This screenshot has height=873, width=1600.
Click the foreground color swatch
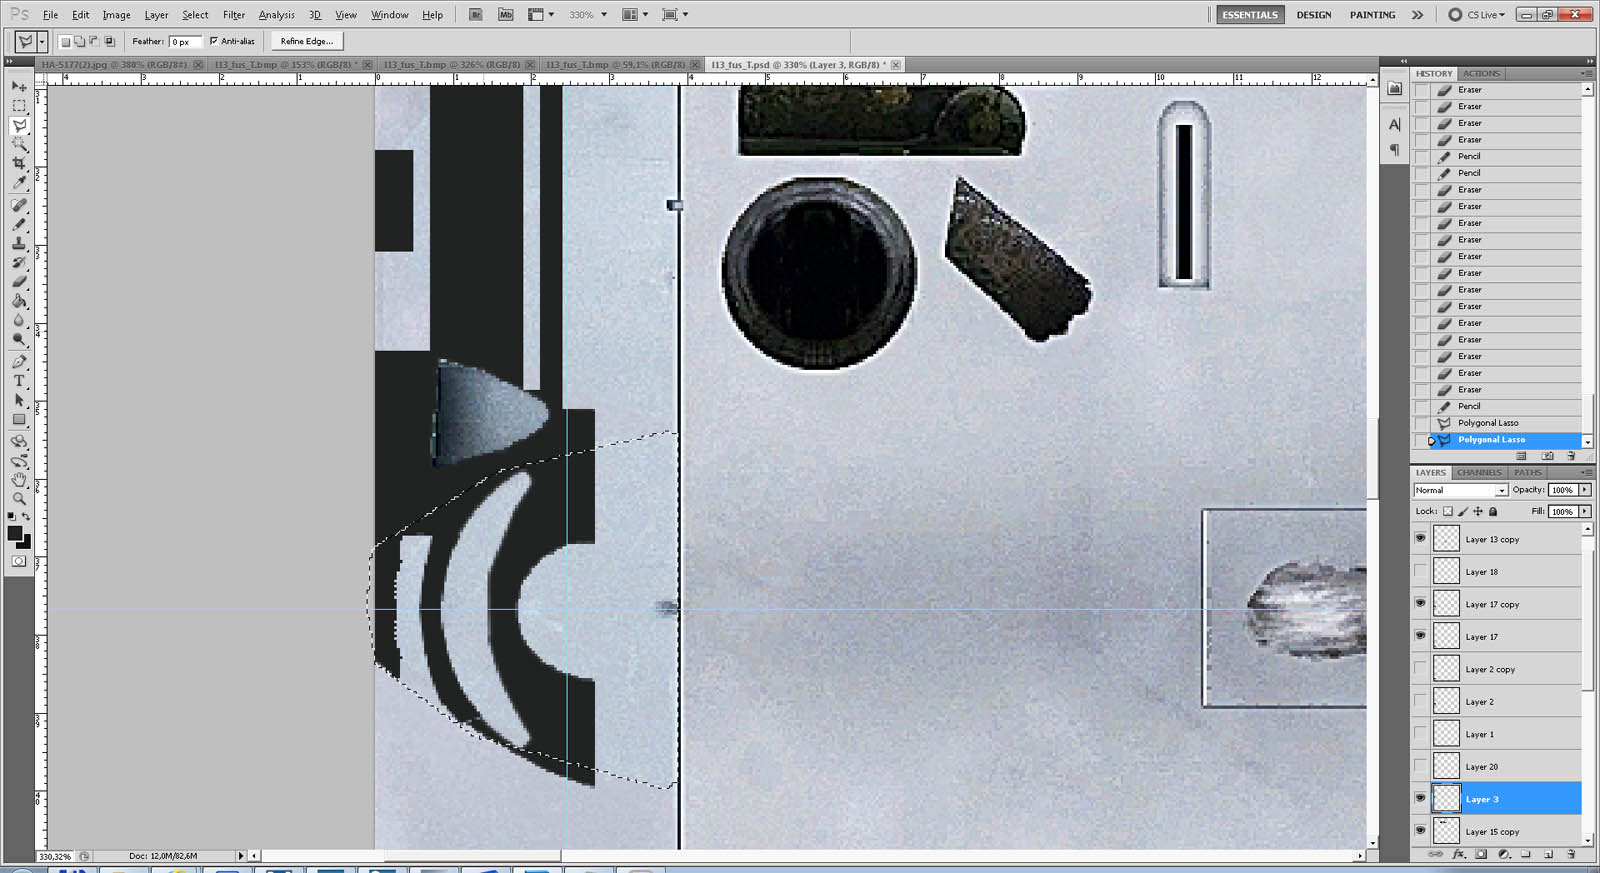[x=15, y=534]
